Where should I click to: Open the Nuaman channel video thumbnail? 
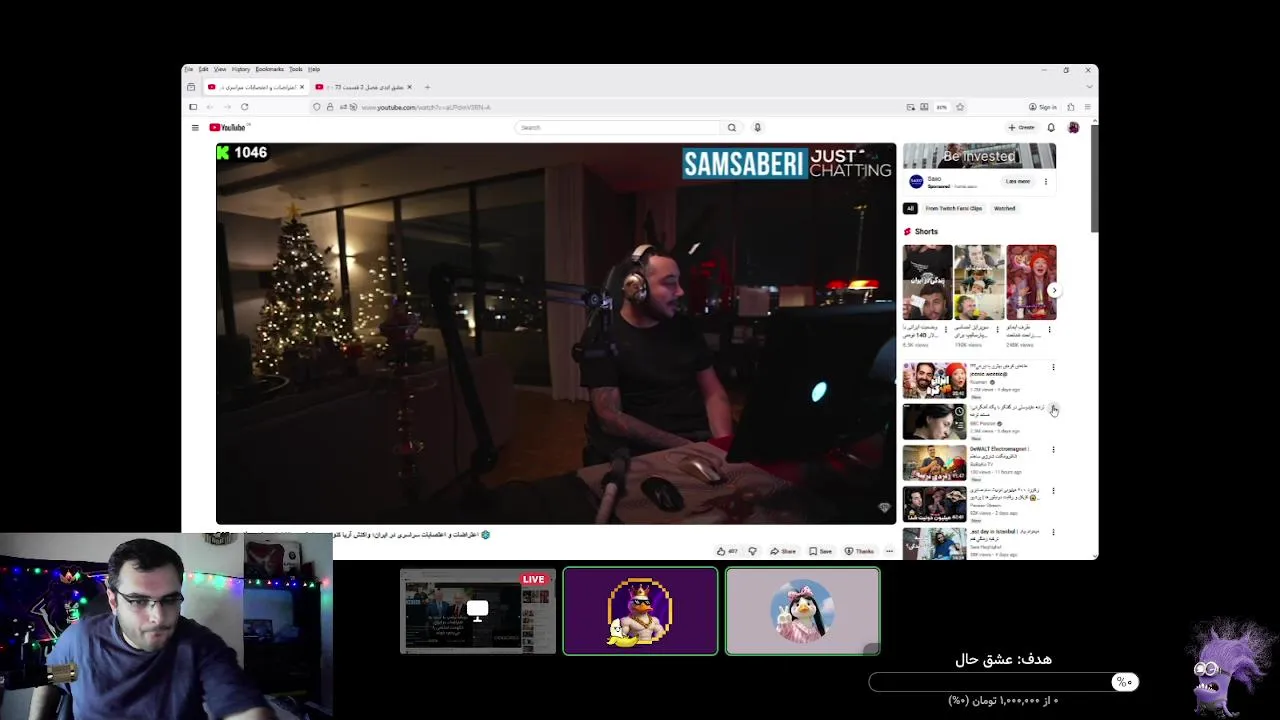[934, 381]
